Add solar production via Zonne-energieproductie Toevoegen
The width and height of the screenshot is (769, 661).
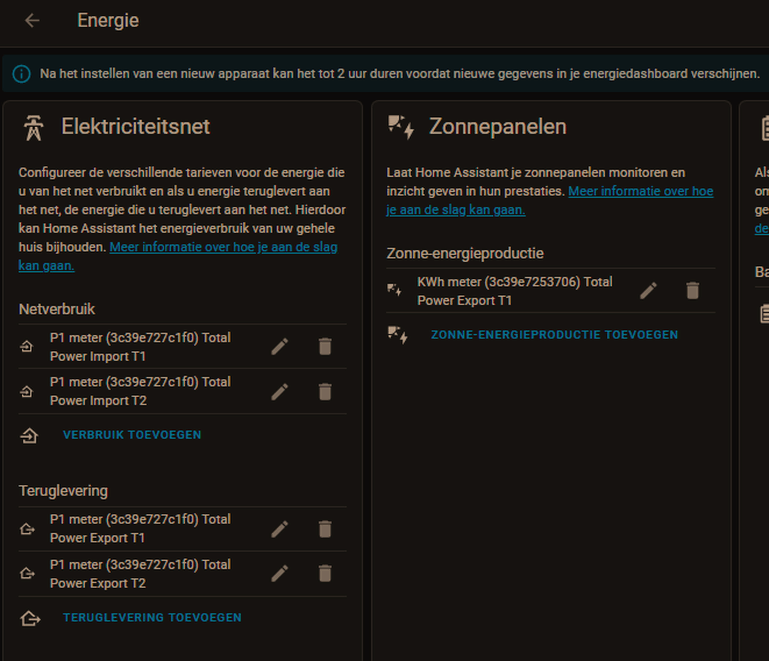point(554,335)
